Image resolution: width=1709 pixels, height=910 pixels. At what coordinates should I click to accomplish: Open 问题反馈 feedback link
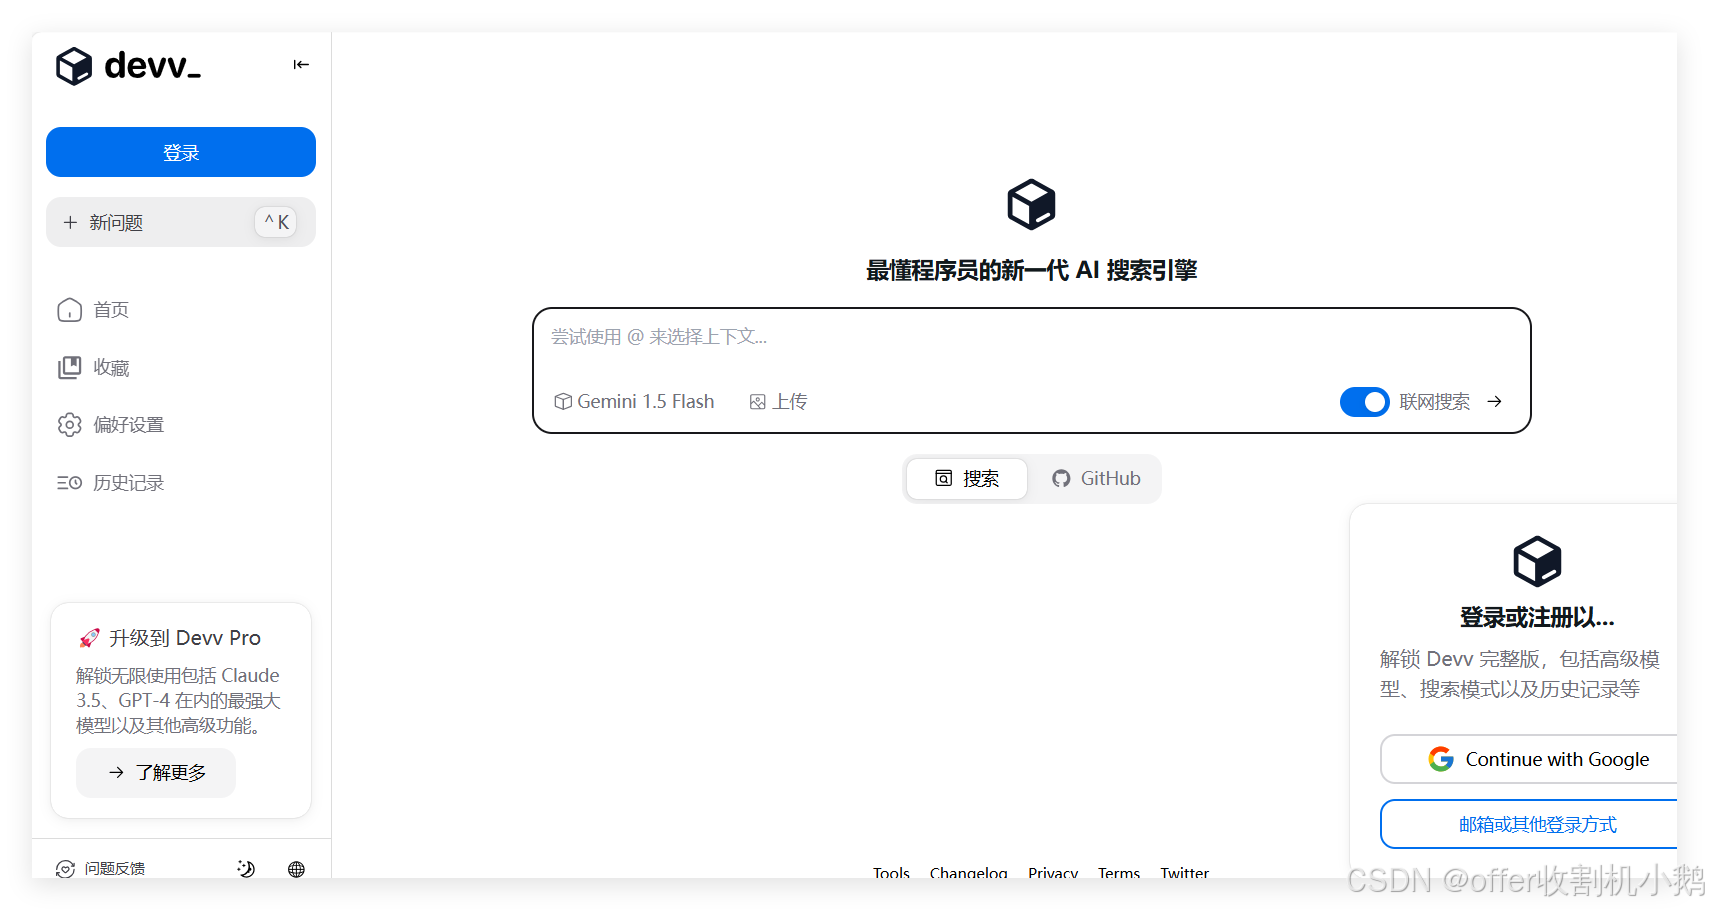coord(101,868)
